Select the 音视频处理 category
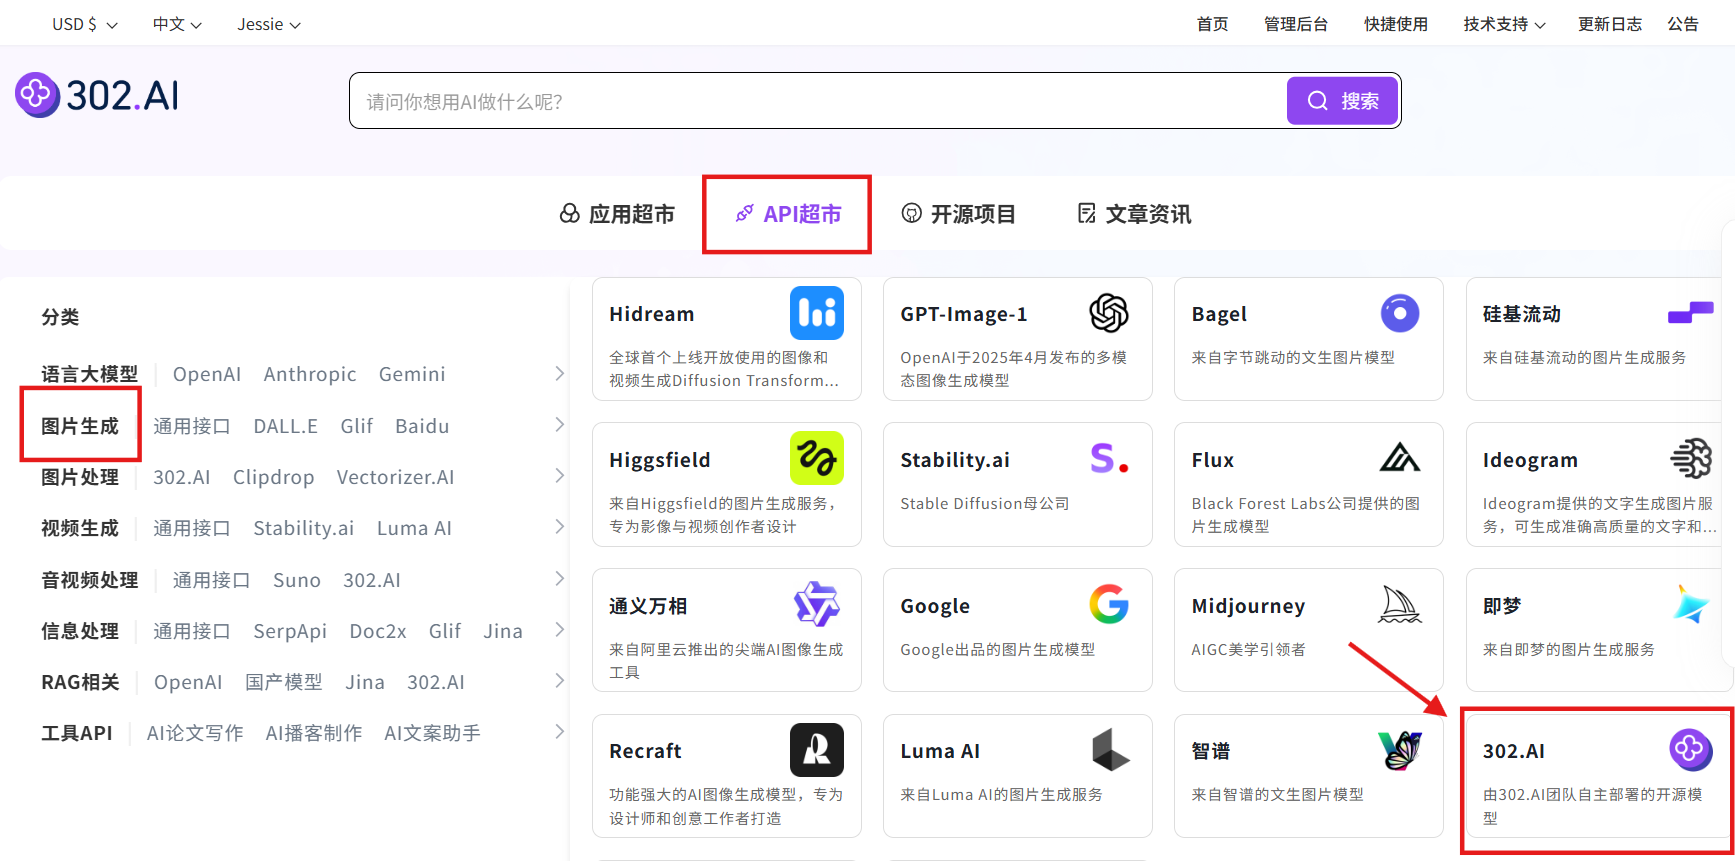The width and height of the screenshot is (1735, 861). (x=90, y=580)
